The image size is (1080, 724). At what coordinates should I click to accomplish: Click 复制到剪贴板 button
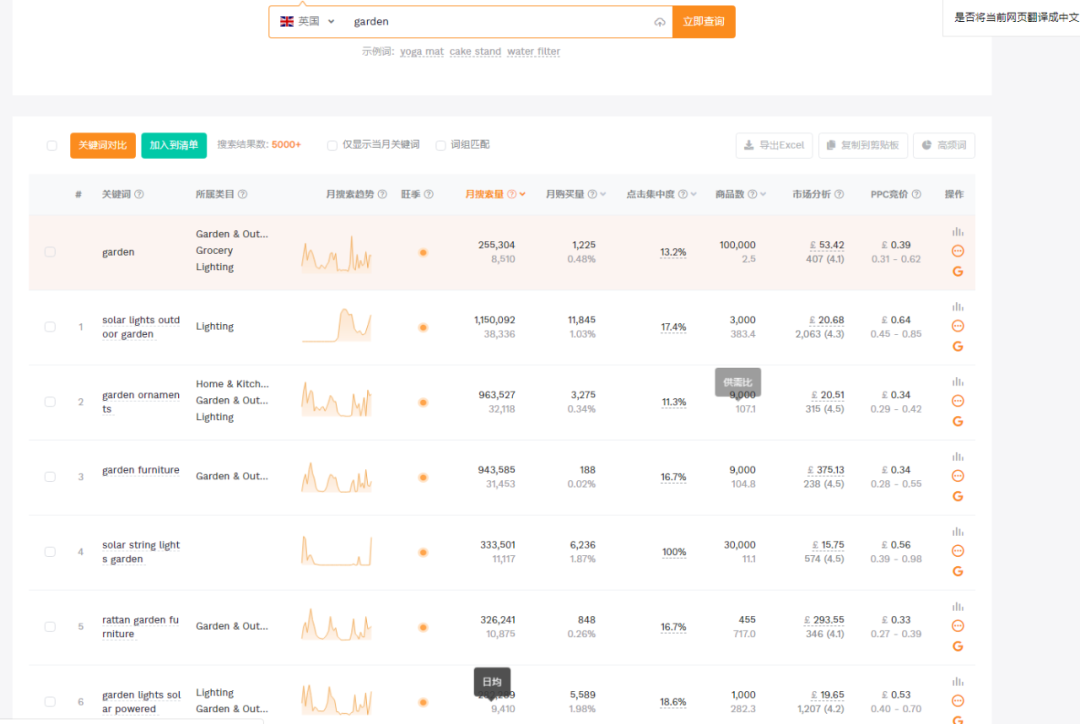click(862, 145)
